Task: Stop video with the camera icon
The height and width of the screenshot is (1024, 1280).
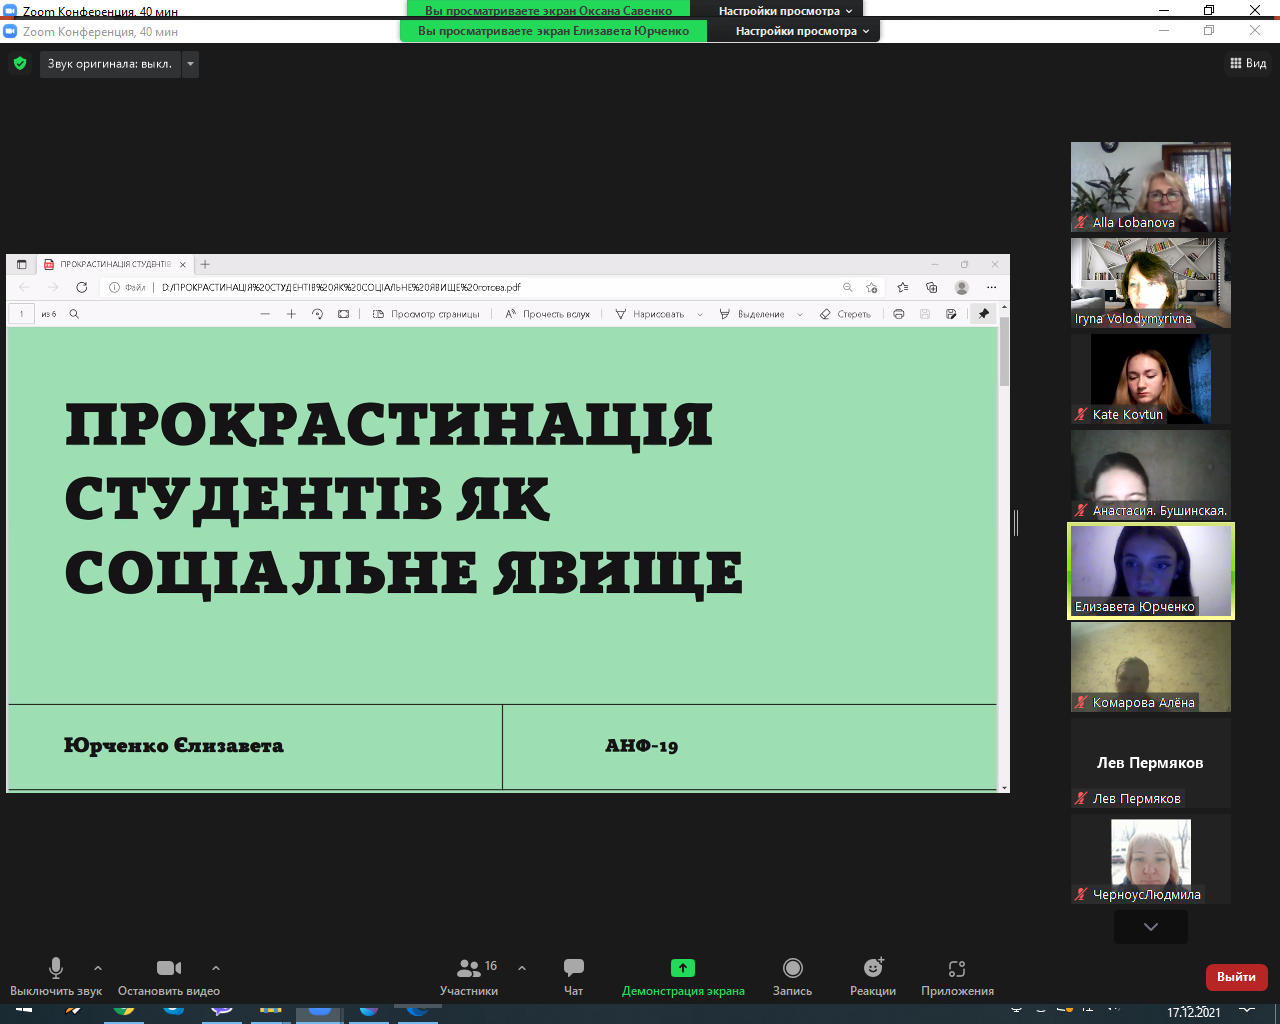Action: (169, 976)
